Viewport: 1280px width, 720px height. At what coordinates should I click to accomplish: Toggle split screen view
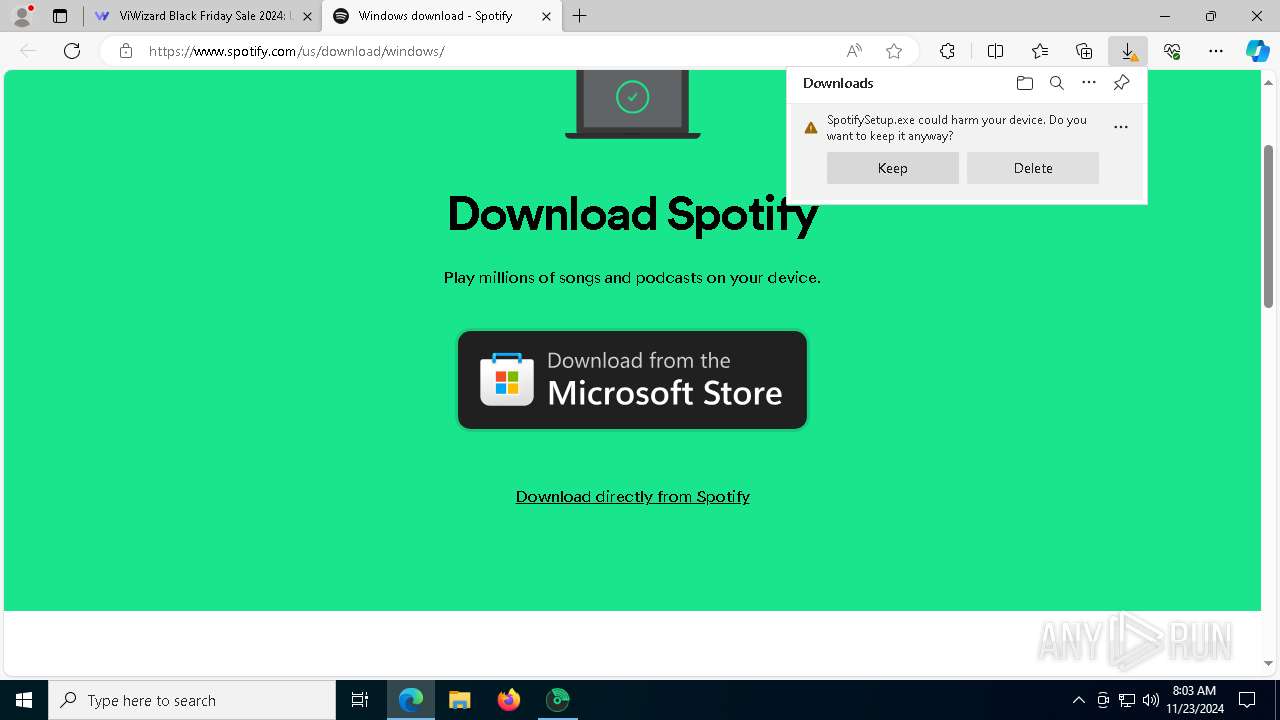click(995, 51)
